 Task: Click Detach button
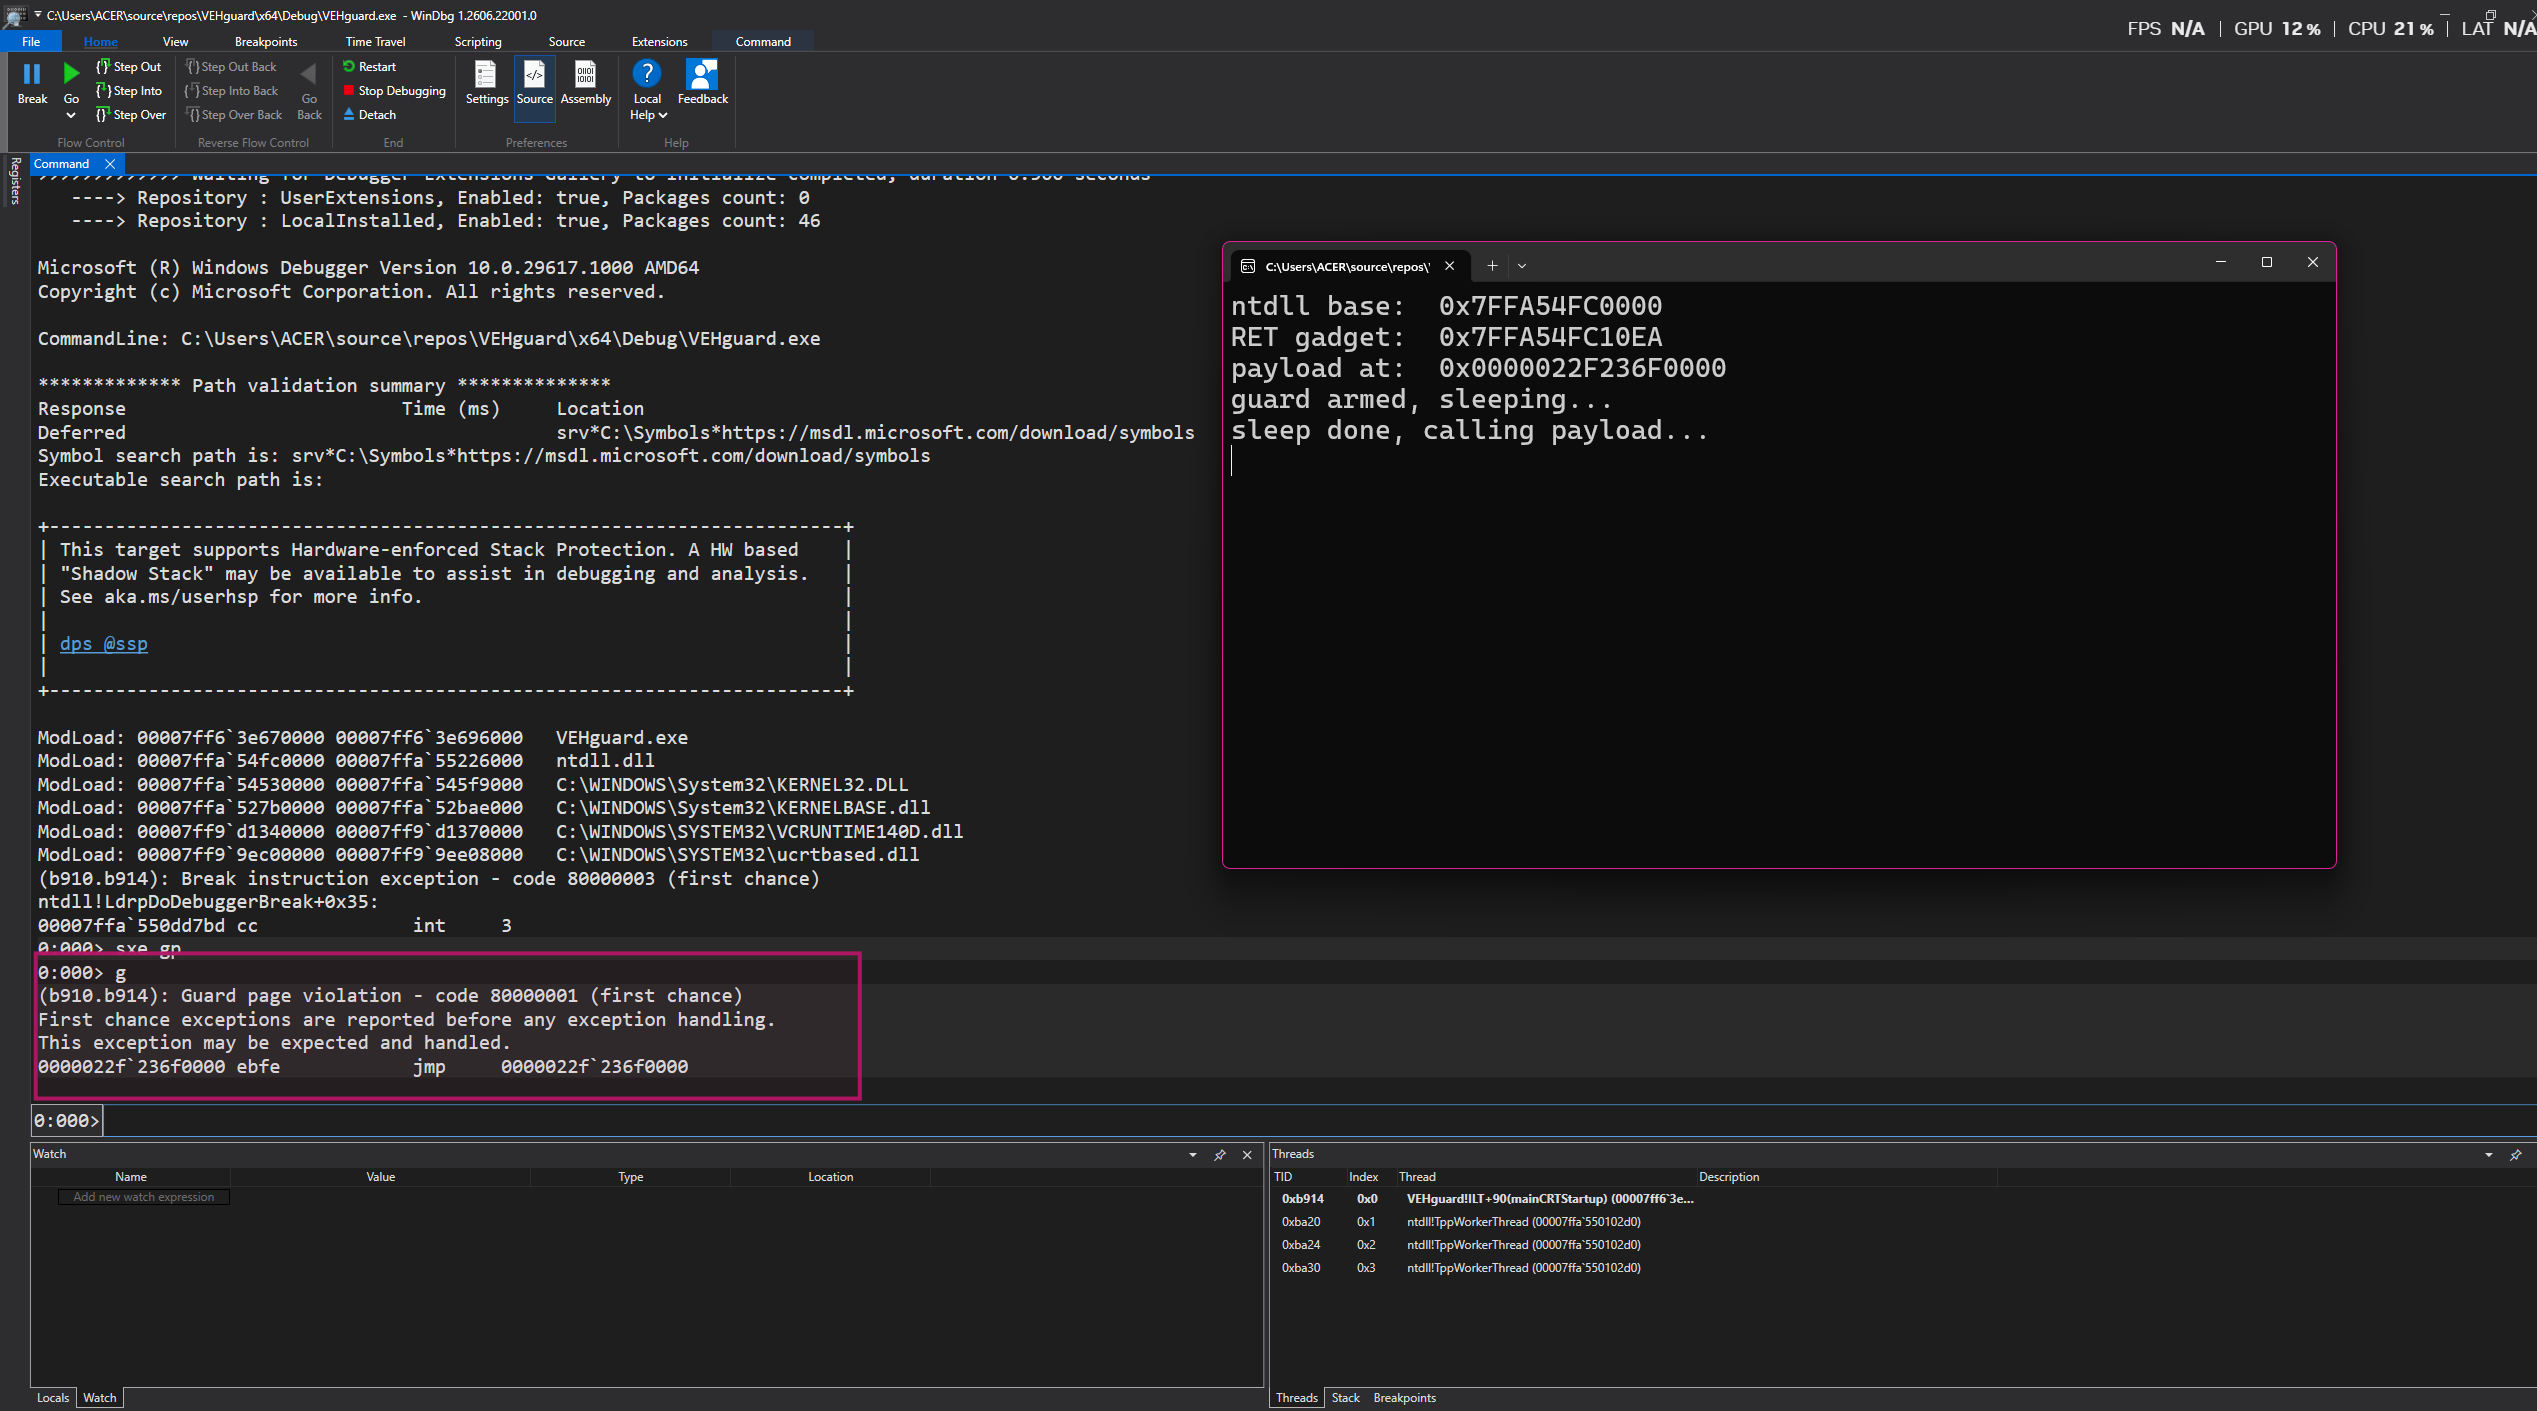pyautogui.click(x=369, y=115)
